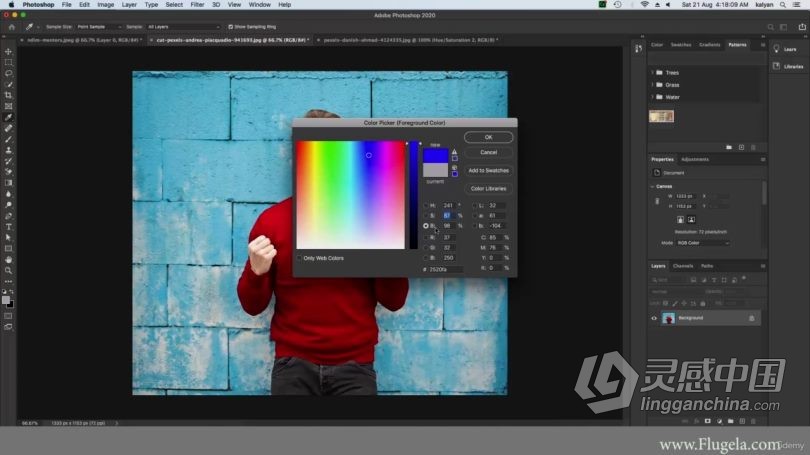Switch to the Gradients tab
Viewport: 810px width, 455px height.
(x=709, y=45)
